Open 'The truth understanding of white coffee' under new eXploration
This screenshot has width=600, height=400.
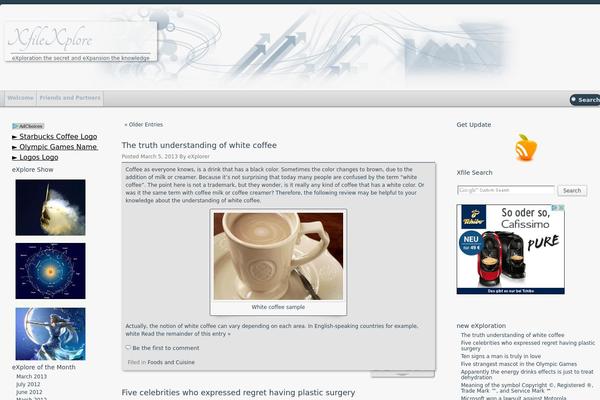tap(512, 335)
